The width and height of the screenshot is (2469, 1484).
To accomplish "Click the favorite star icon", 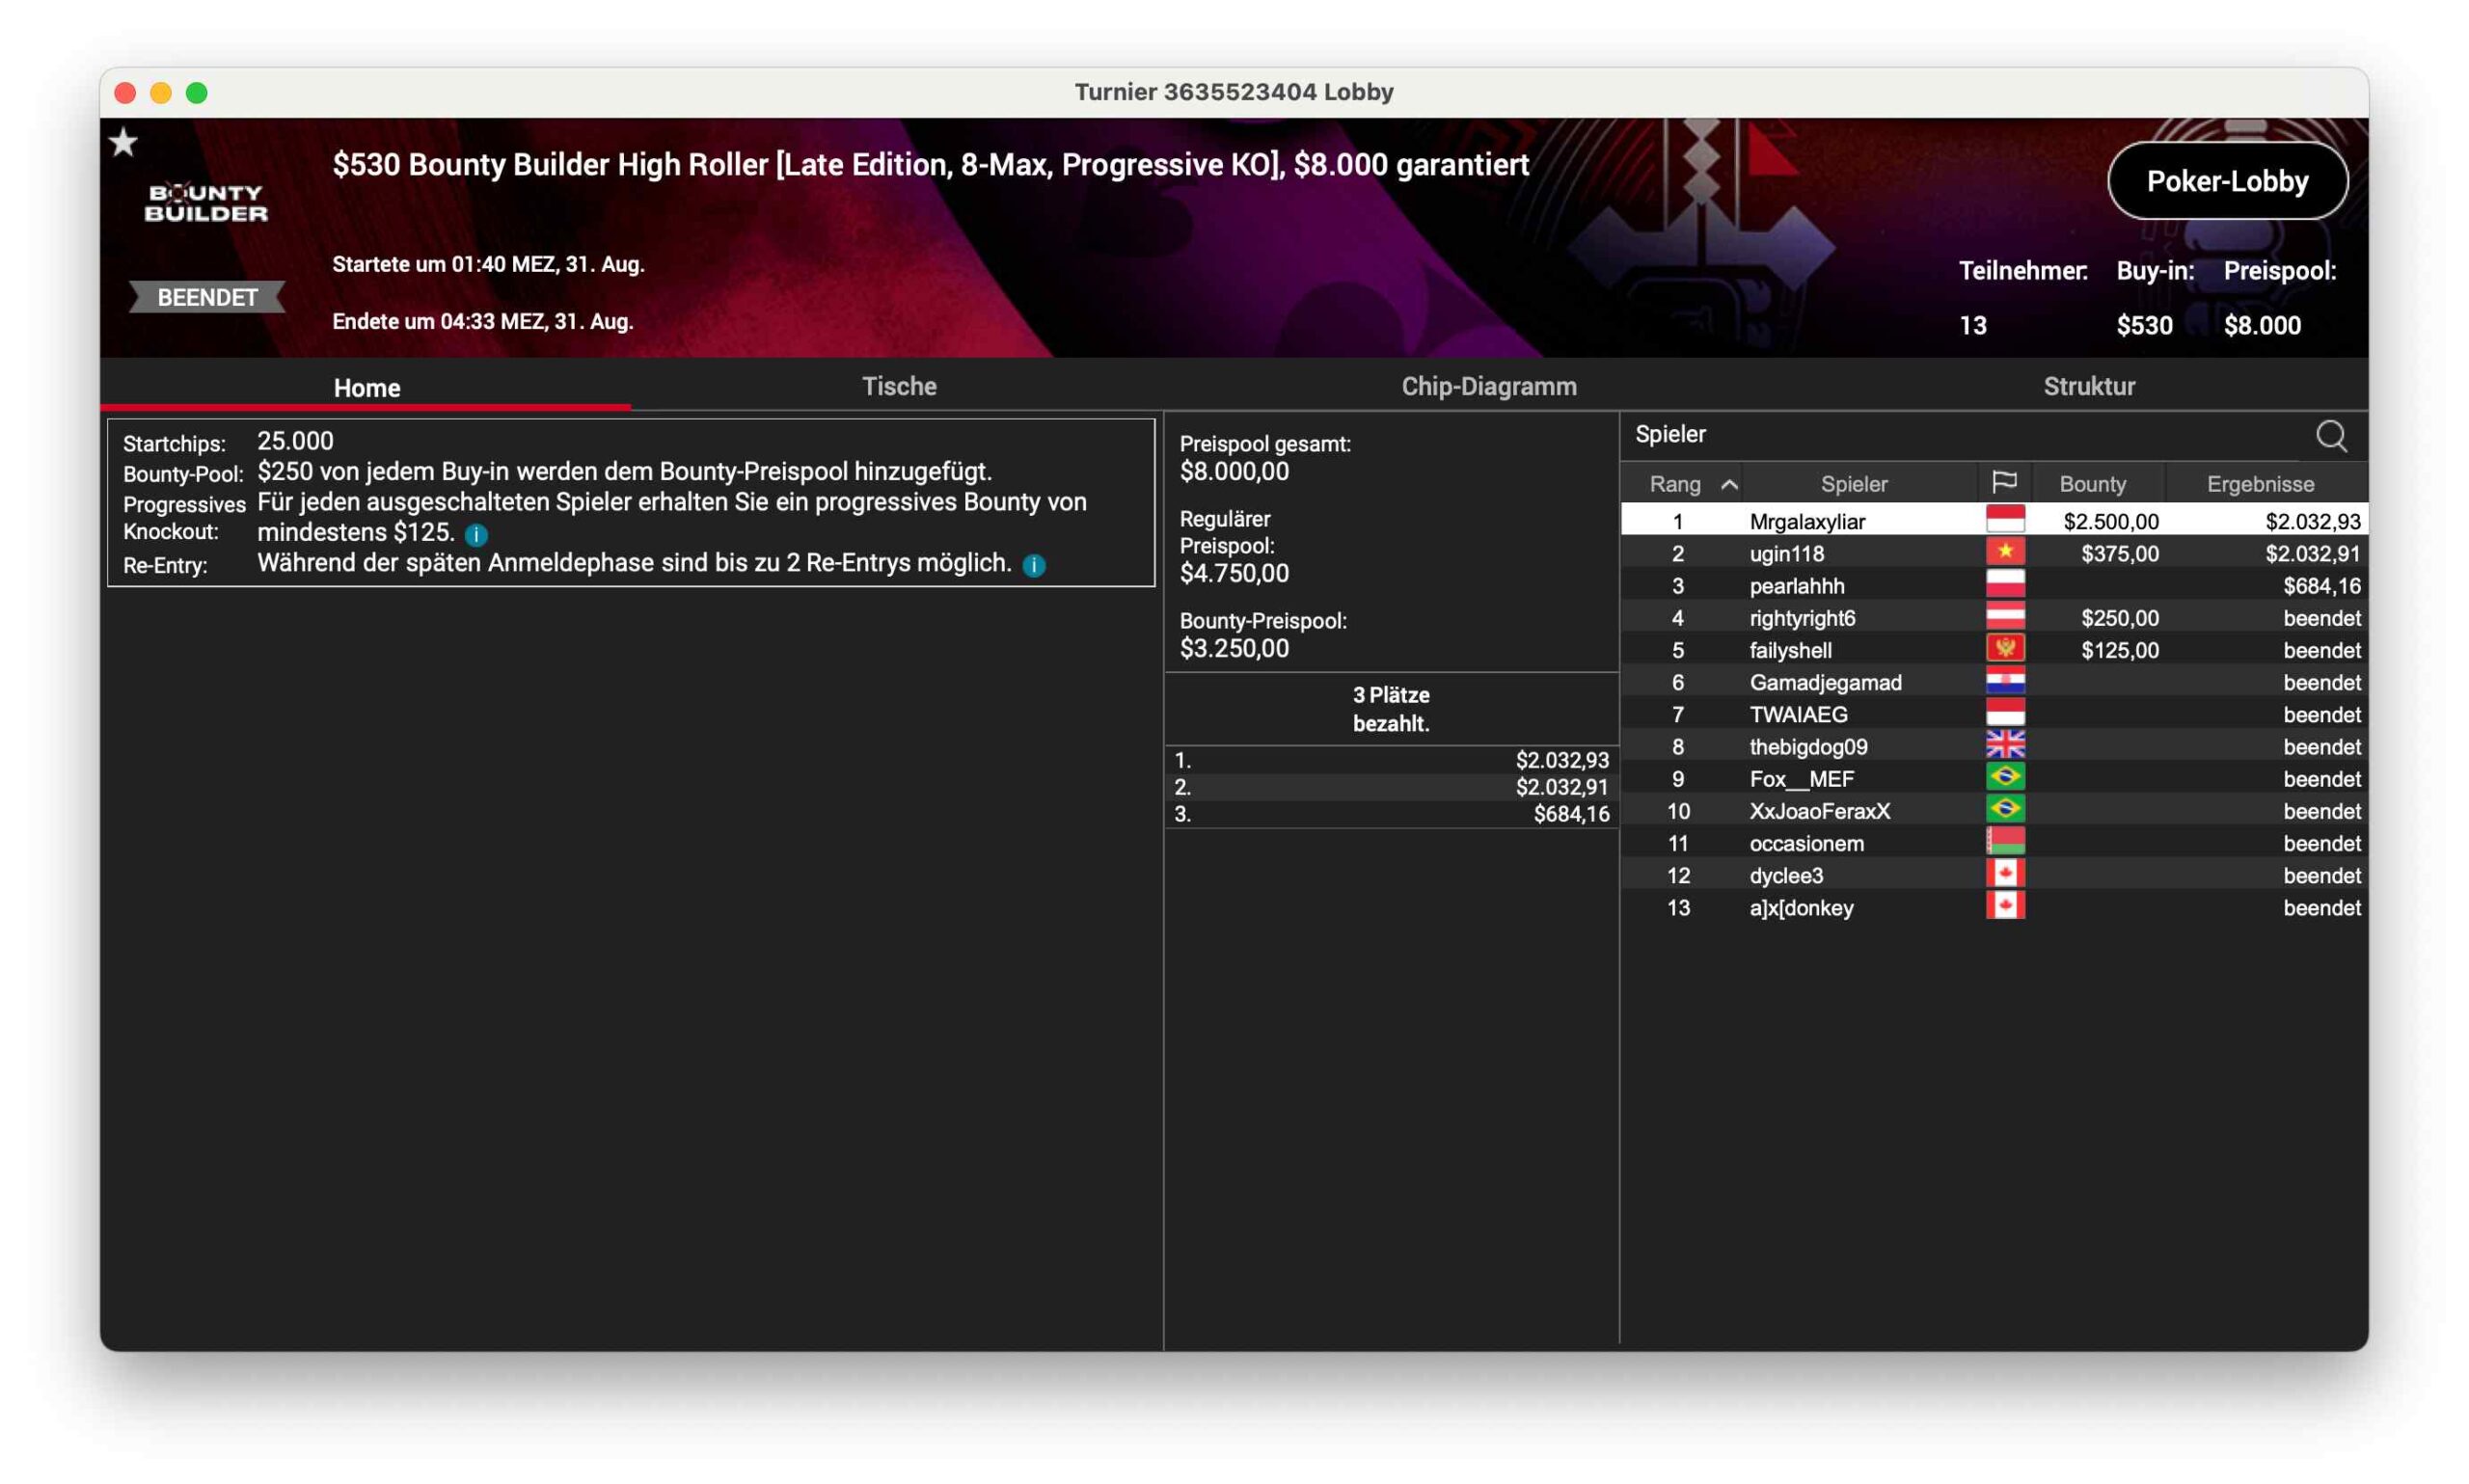I will 123,143.
